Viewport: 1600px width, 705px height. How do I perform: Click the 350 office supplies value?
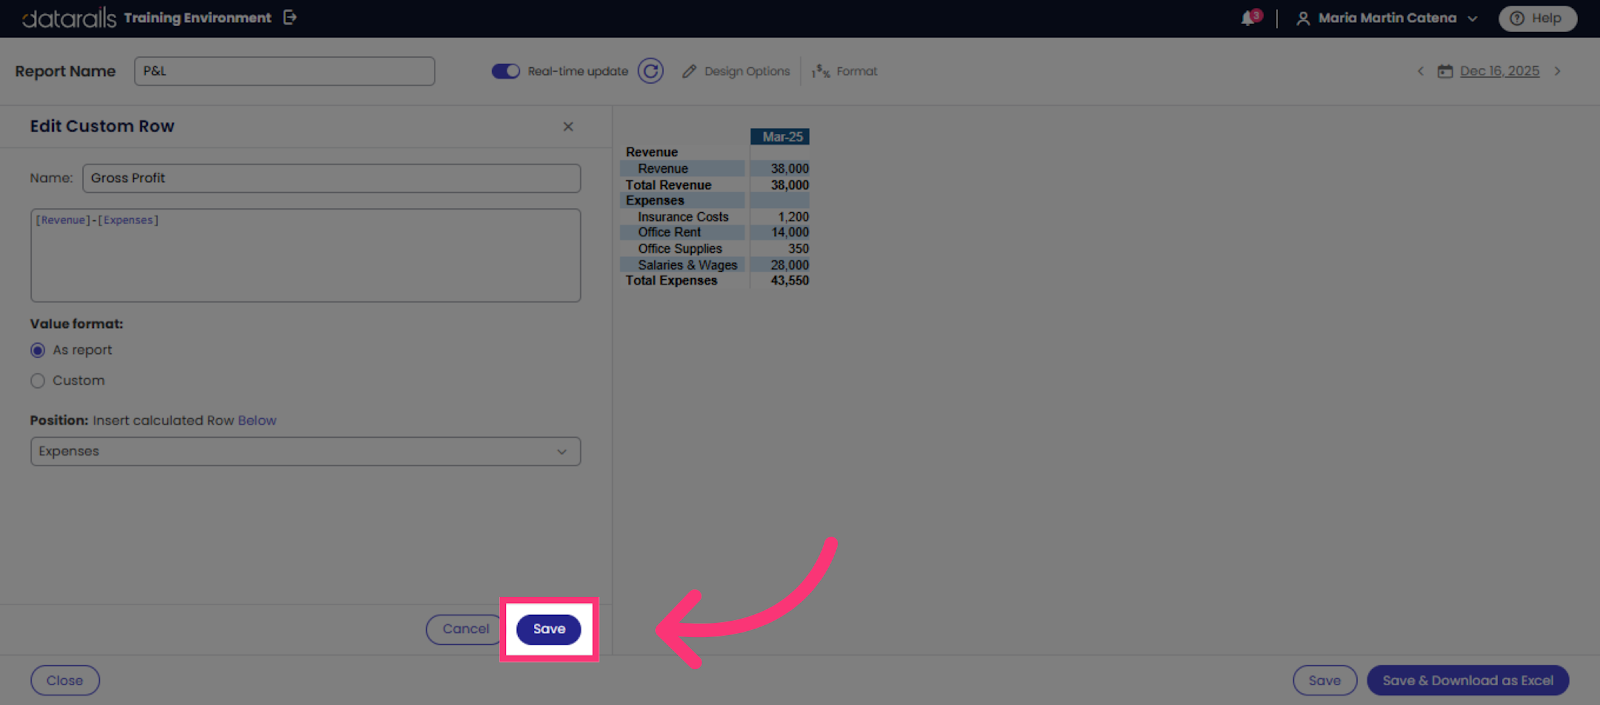point(798,249)
